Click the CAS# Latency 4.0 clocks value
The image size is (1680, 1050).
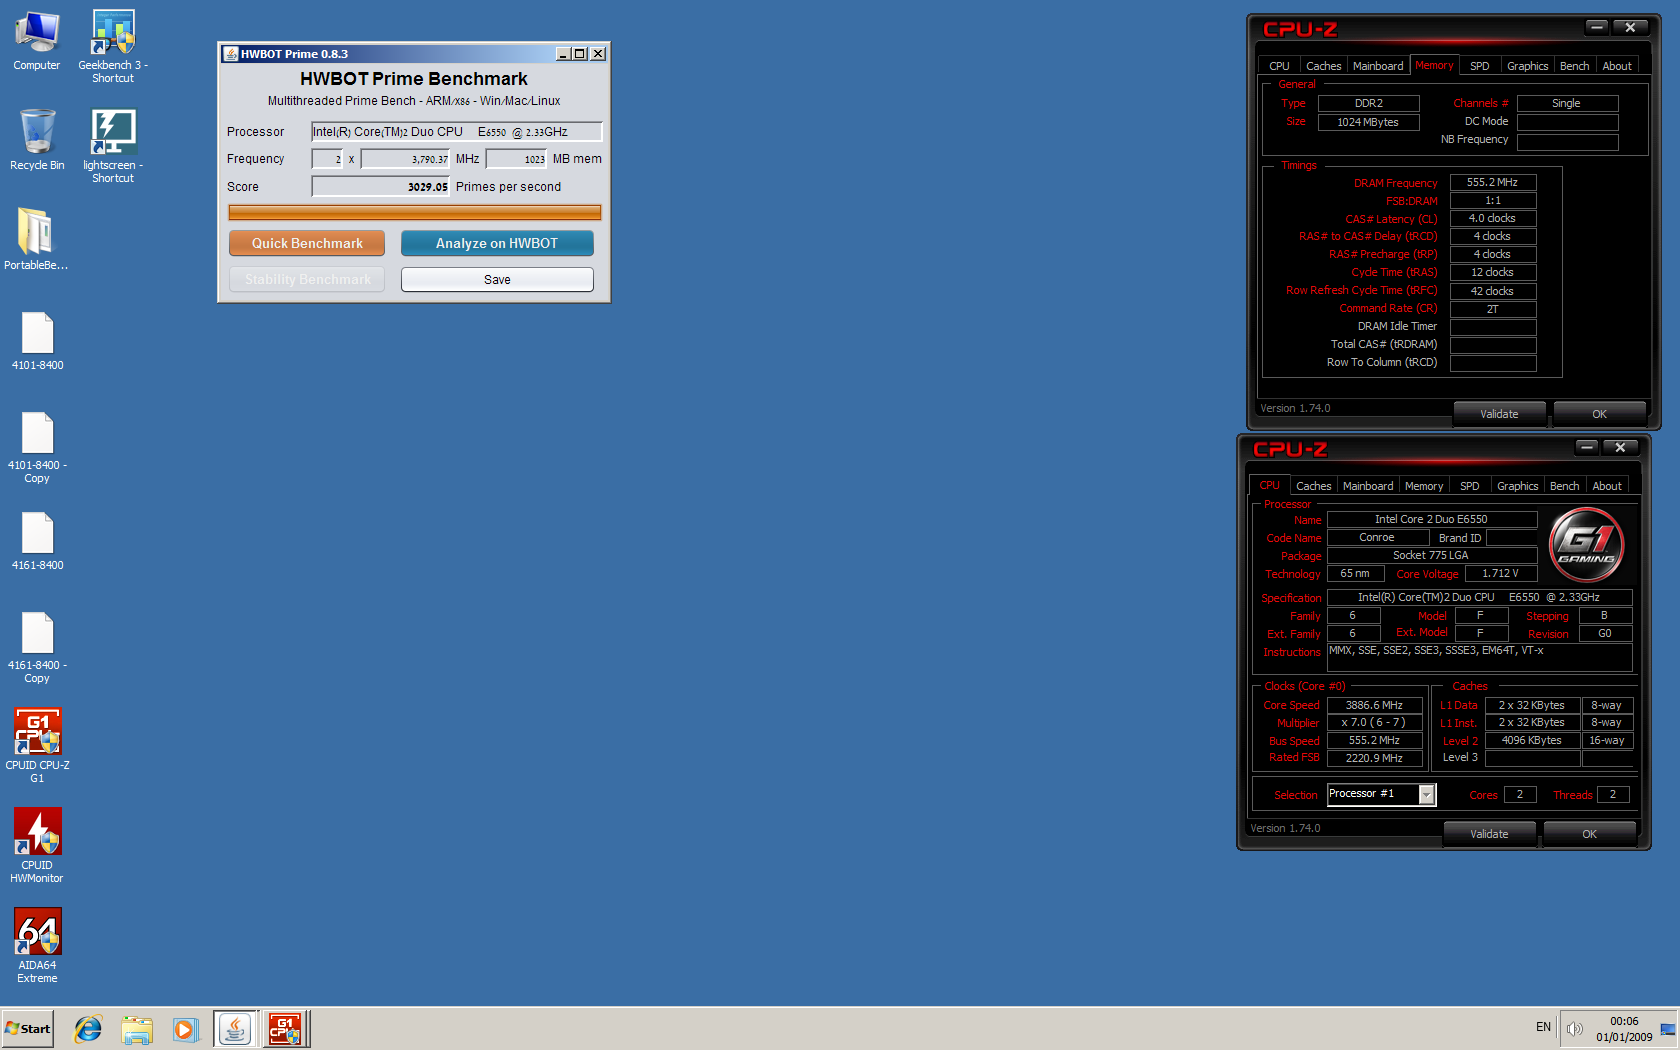(x=1493, y=219)
